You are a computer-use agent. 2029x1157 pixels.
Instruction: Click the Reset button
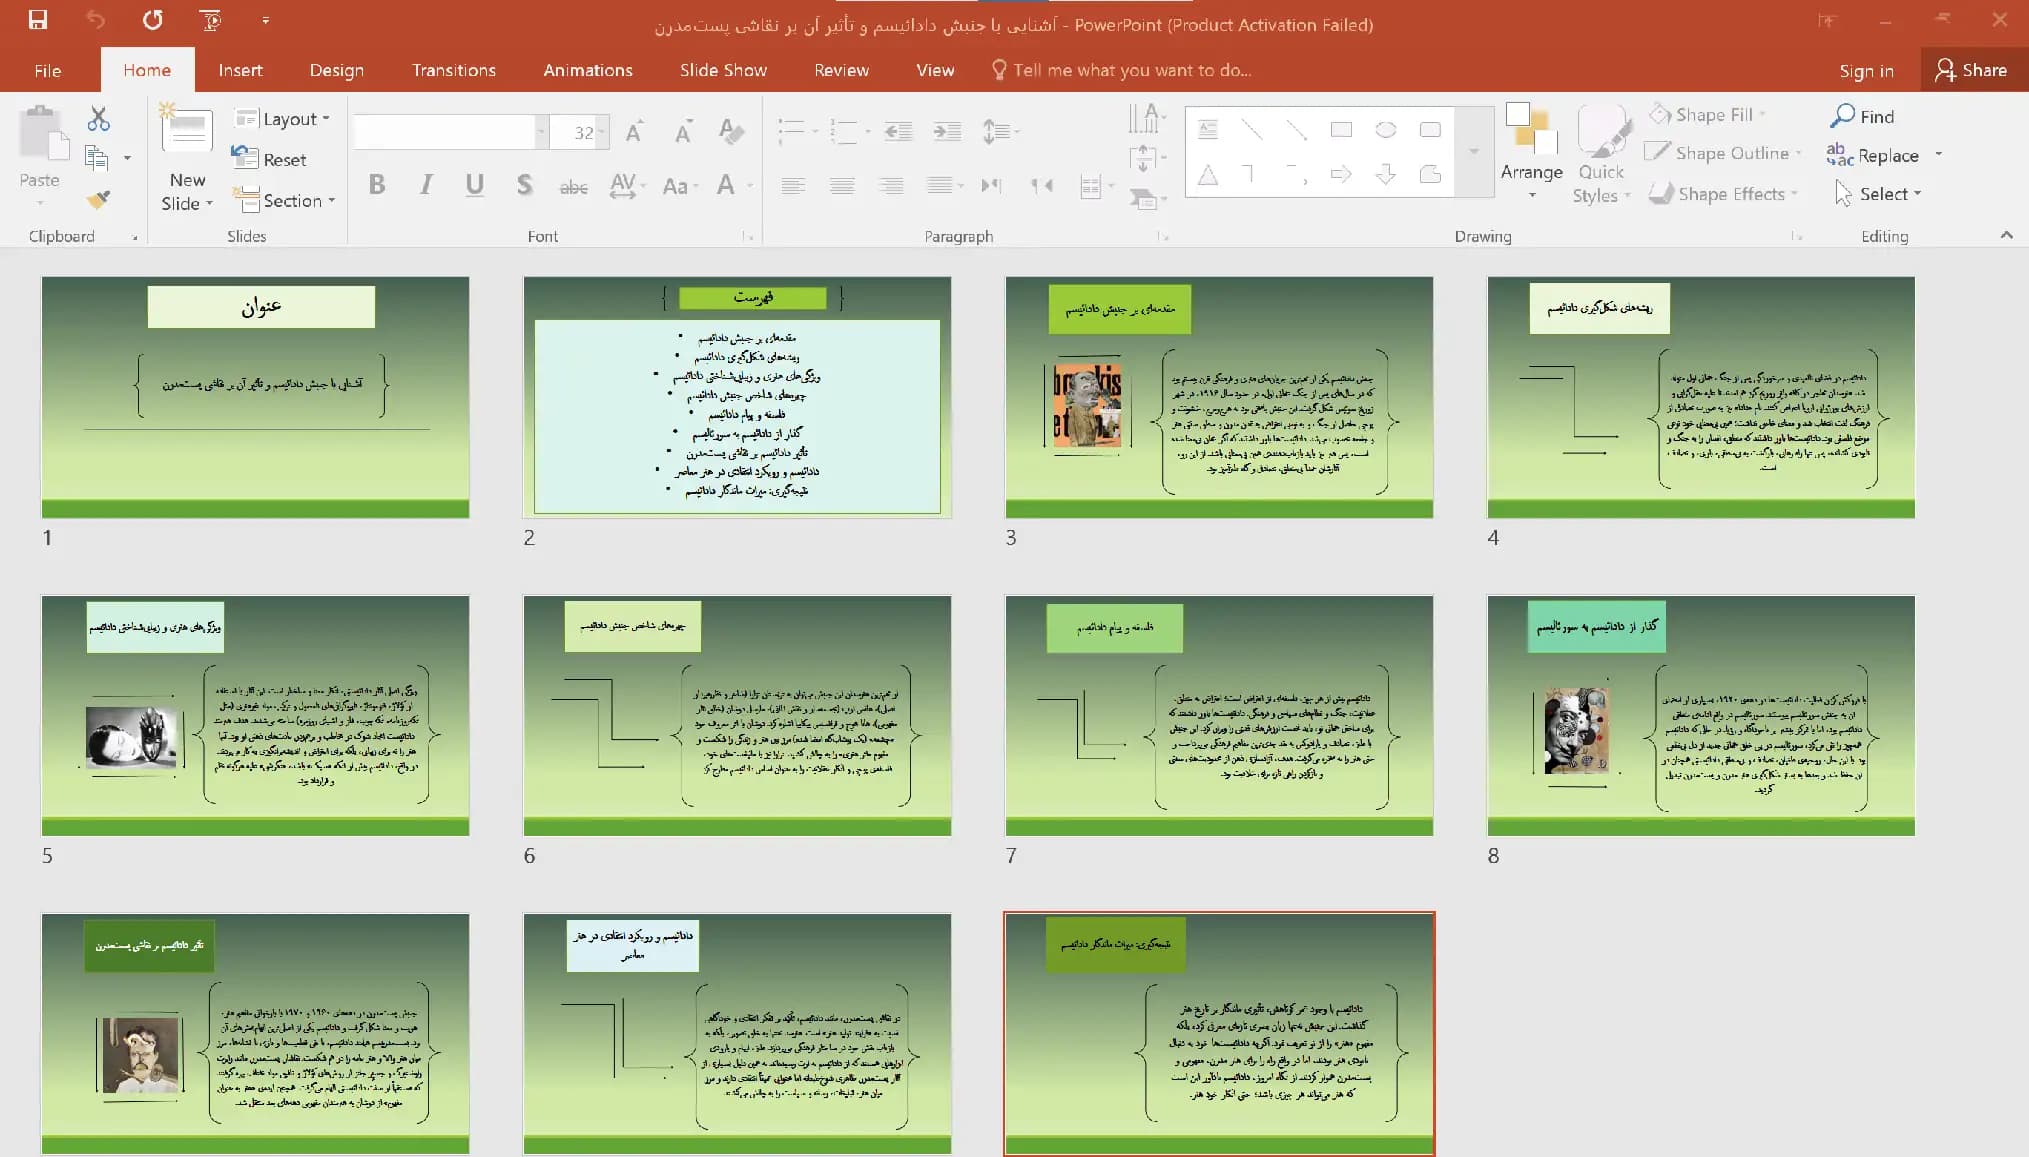tap(269, 159)
